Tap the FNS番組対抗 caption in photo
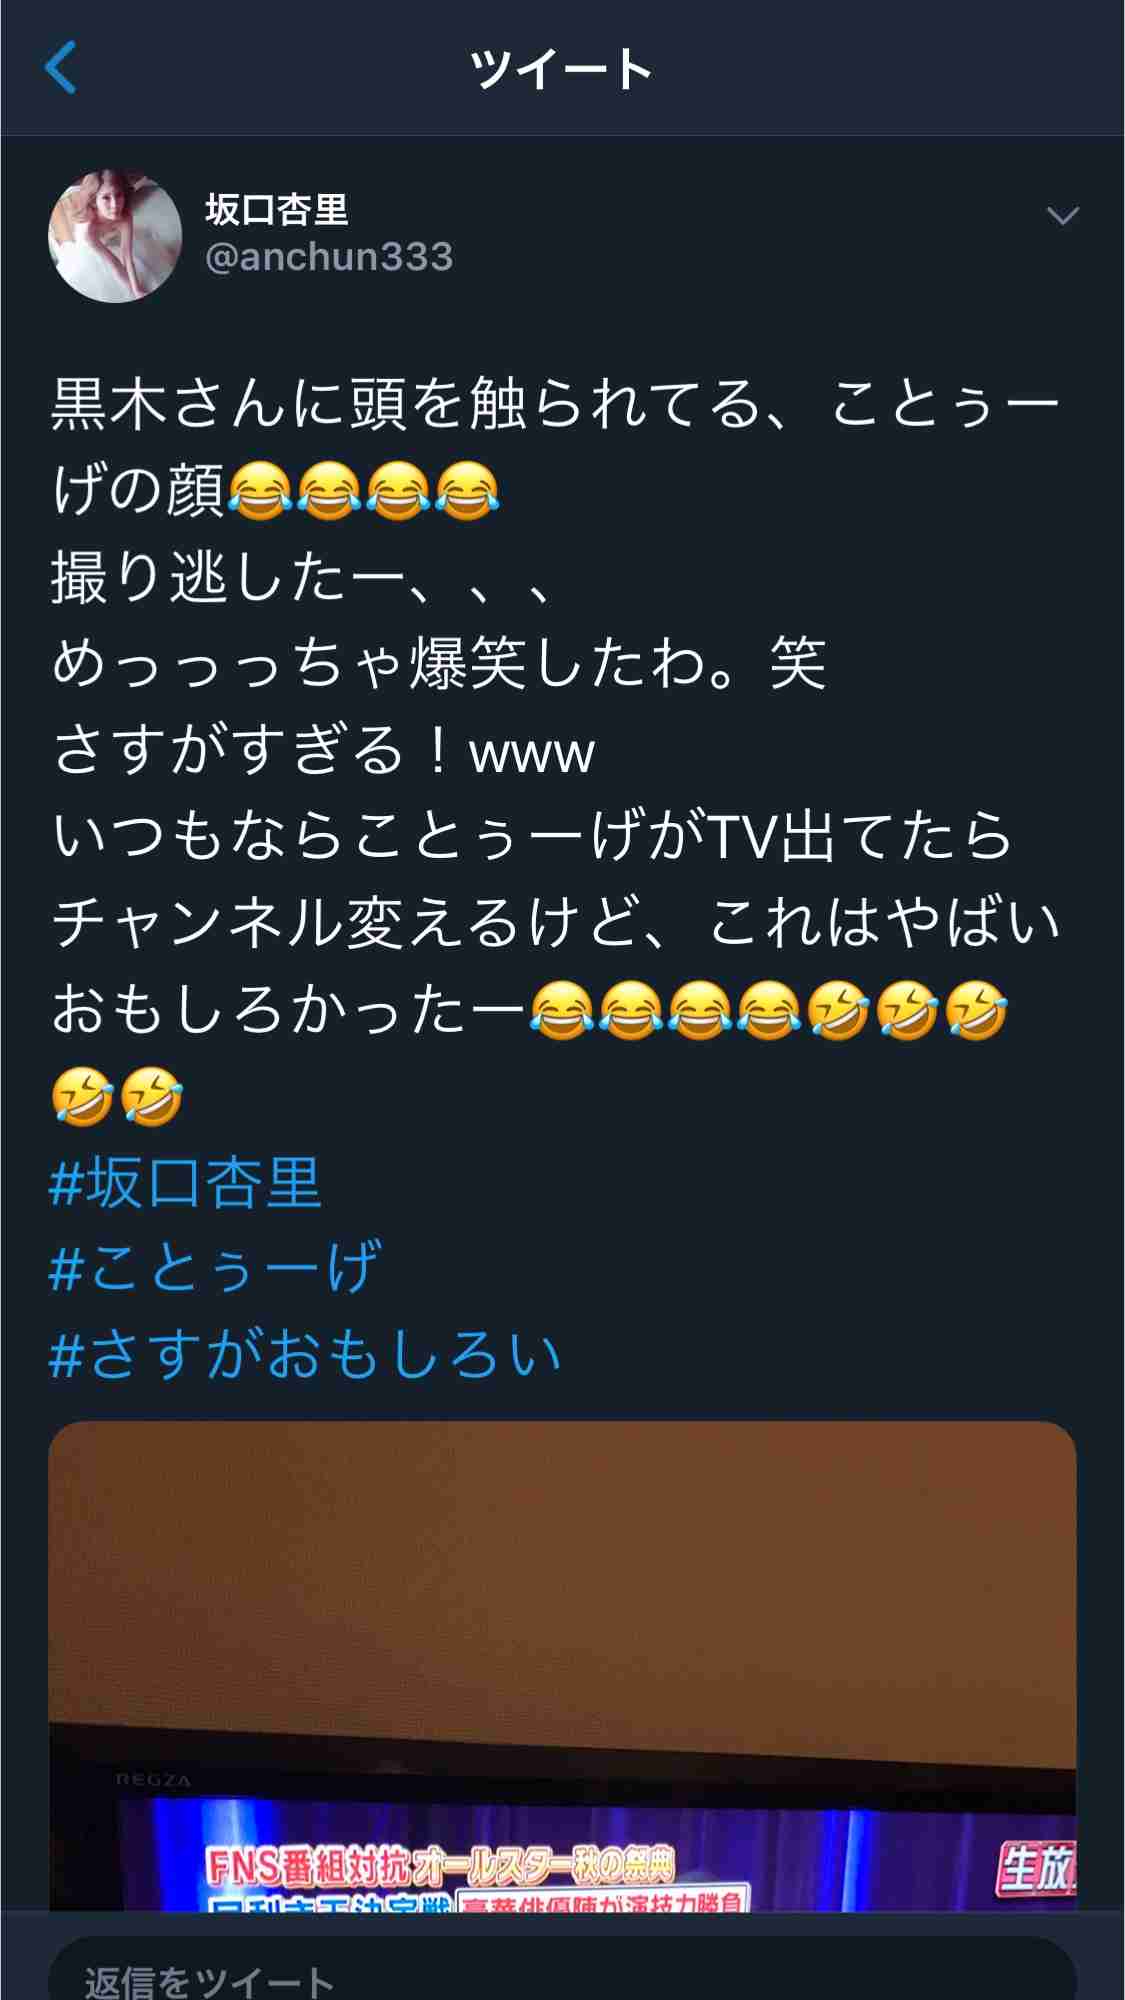Screen dimensions: 1125x2000 pyautogui.click(x=440, y=1866)
